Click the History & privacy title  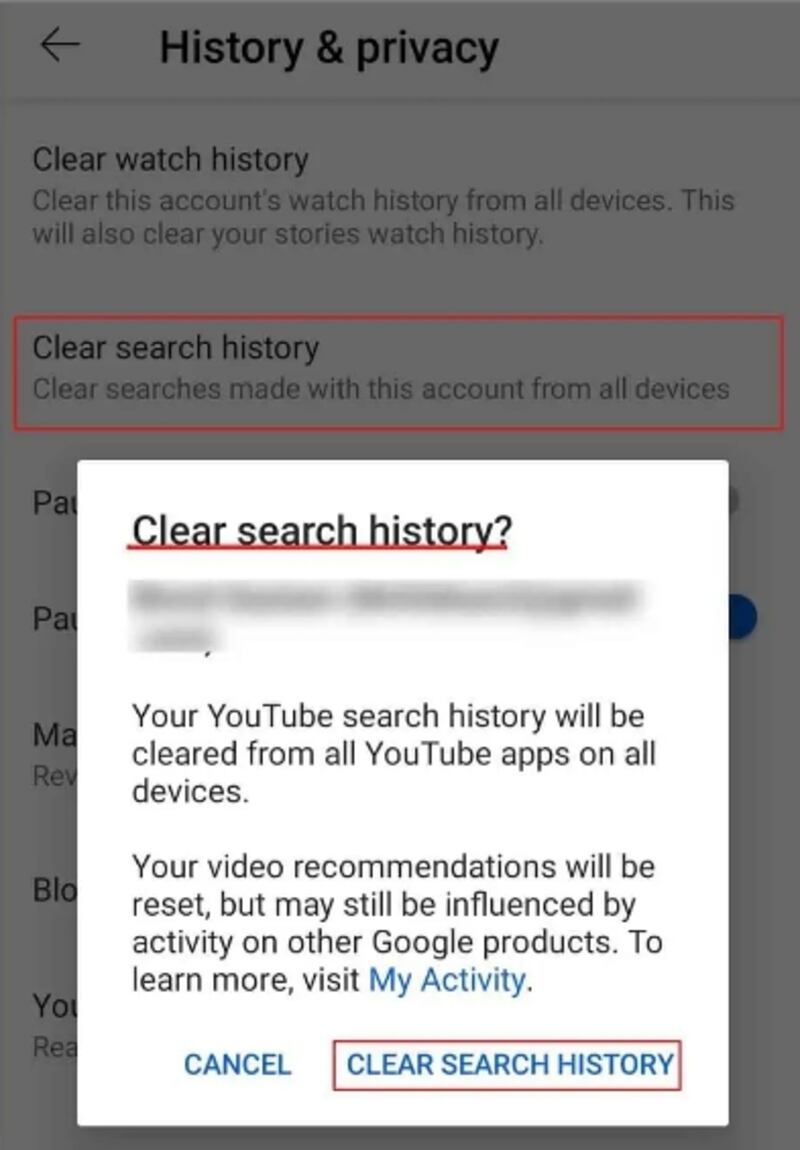329,48
